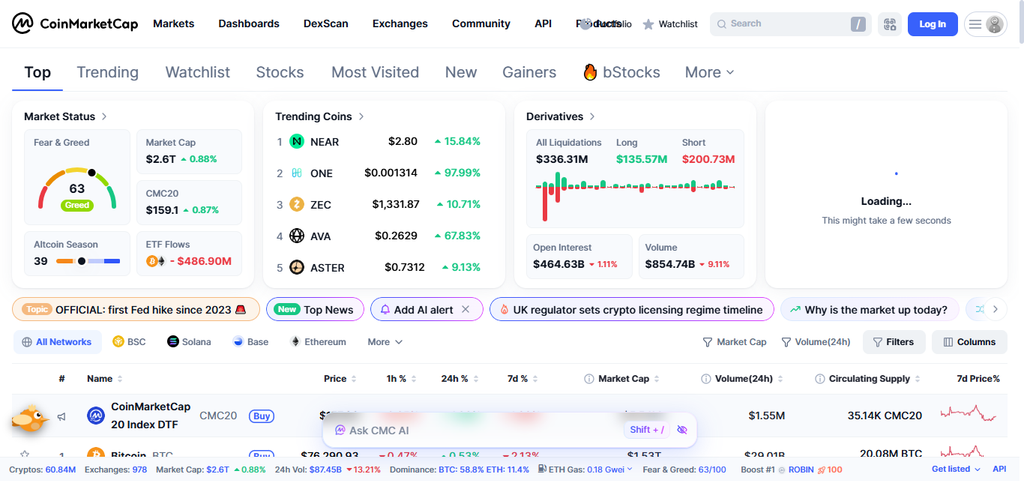Viewport: 1024px width, 481px height.
Task: Switch to the Trending tab
Action: tap(108, 72)
